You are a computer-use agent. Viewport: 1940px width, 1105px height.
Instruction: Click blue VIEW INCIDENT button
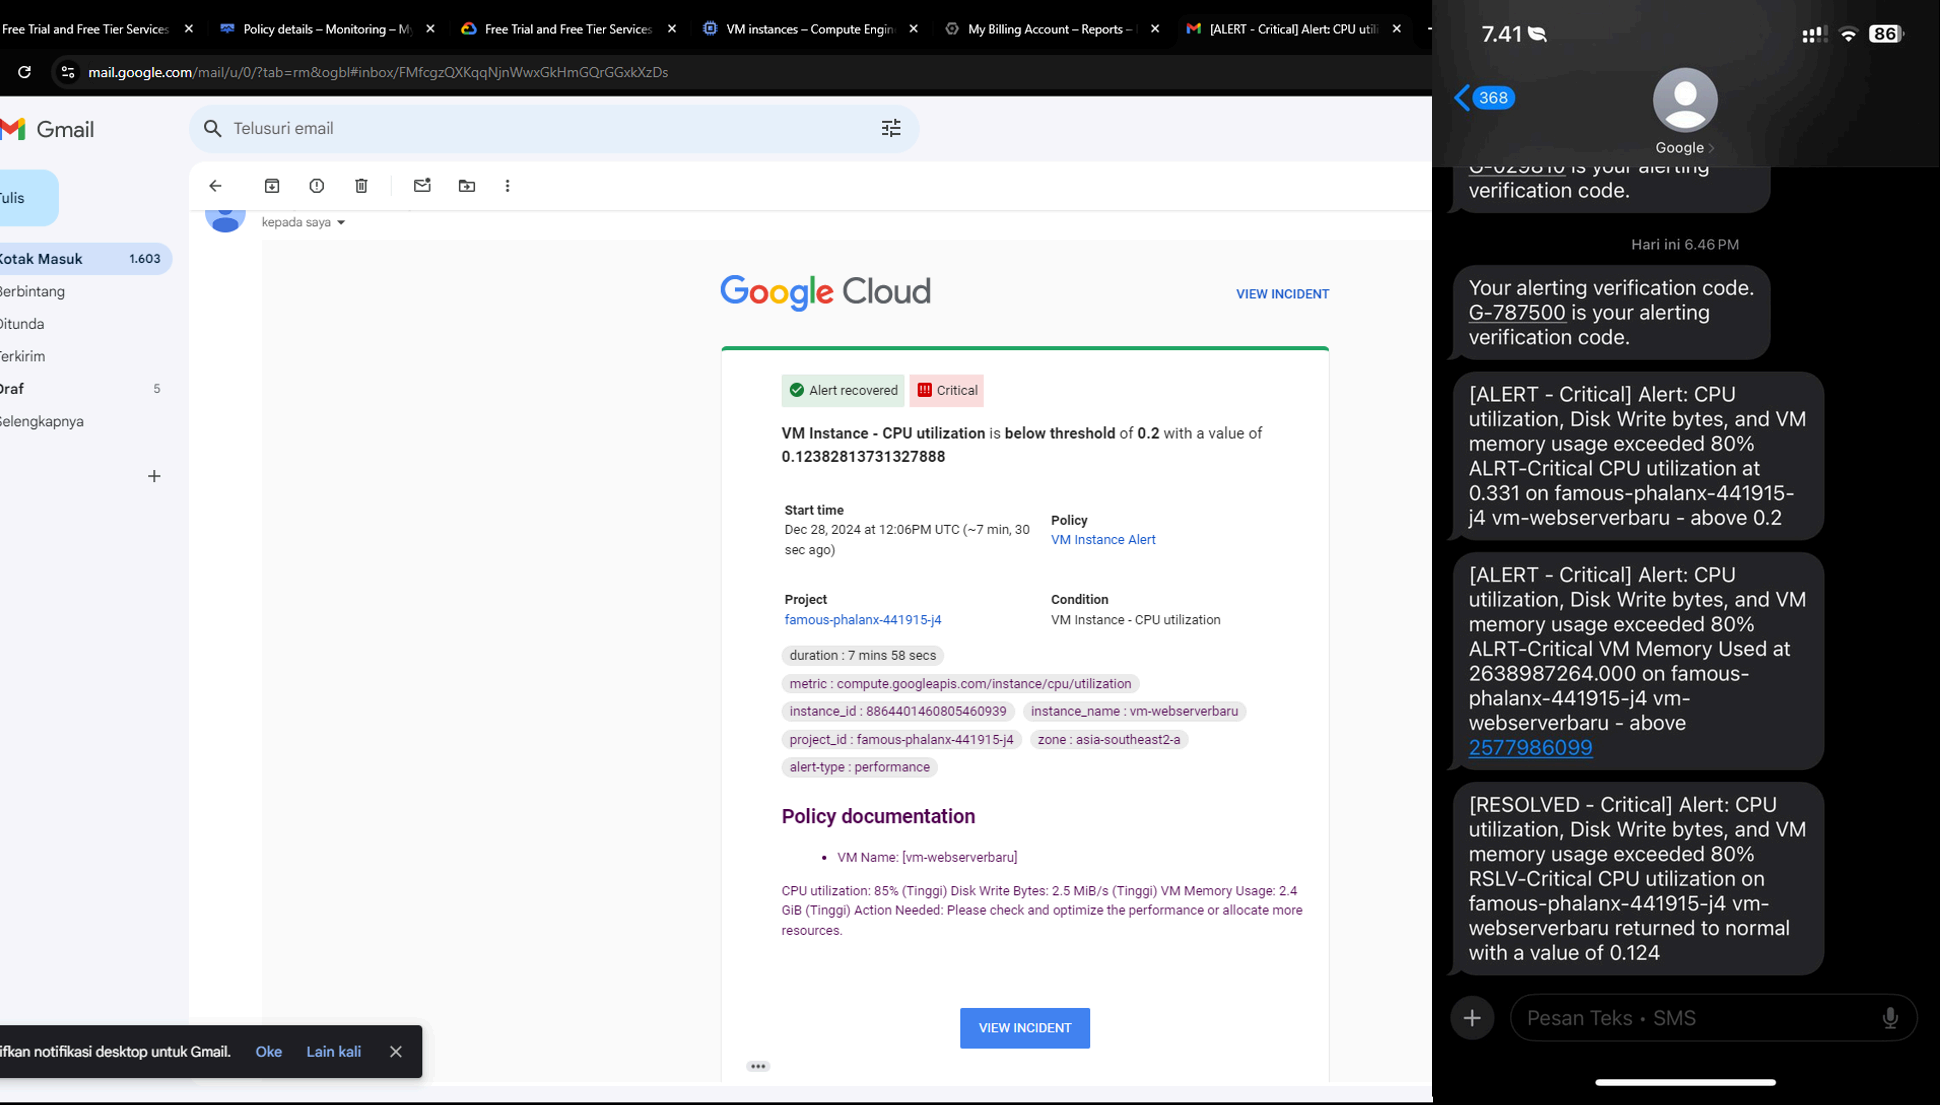(x=1025, y=1028)
